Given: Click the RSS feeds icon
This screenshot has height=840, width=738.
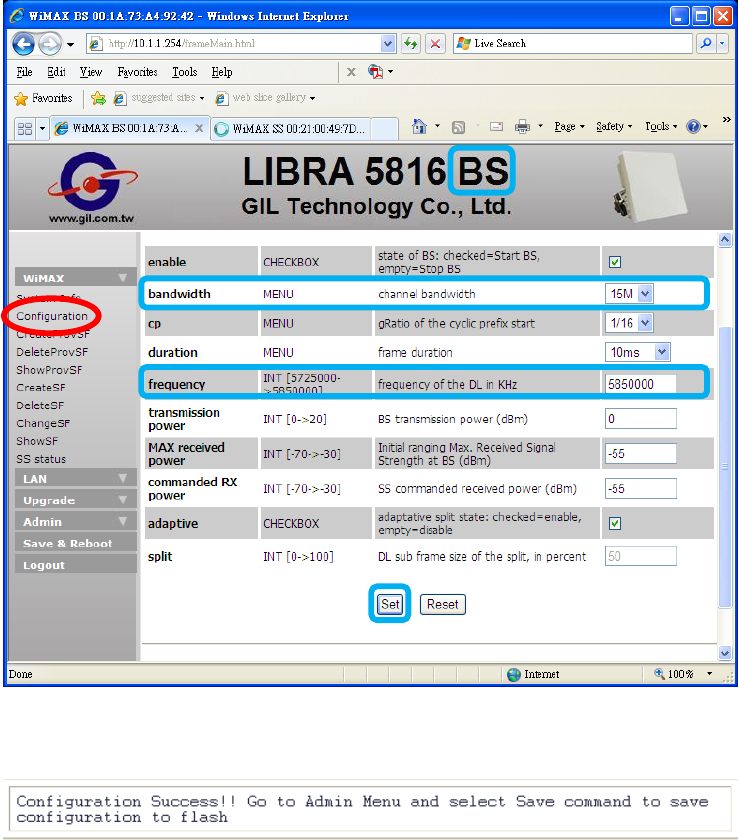Looking at the screenshot, I should coord(458,127).
